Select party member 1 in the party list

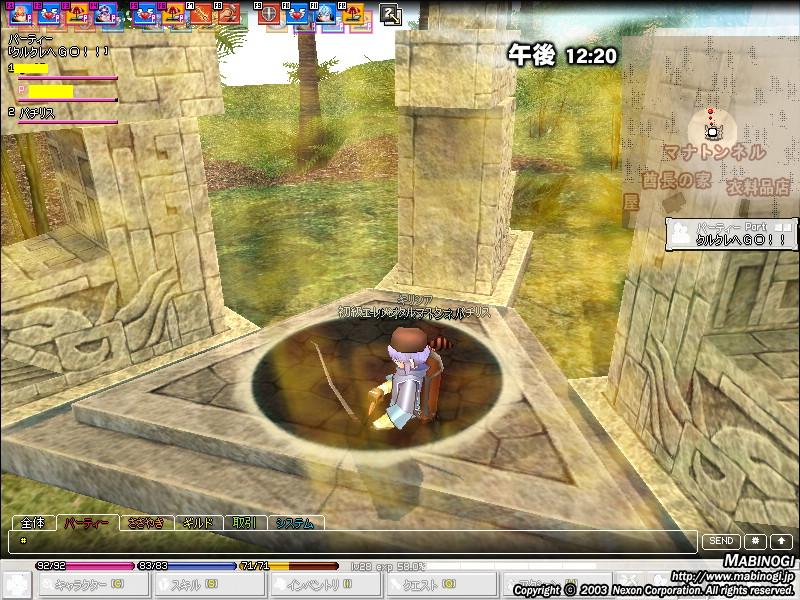coord(30,68)
